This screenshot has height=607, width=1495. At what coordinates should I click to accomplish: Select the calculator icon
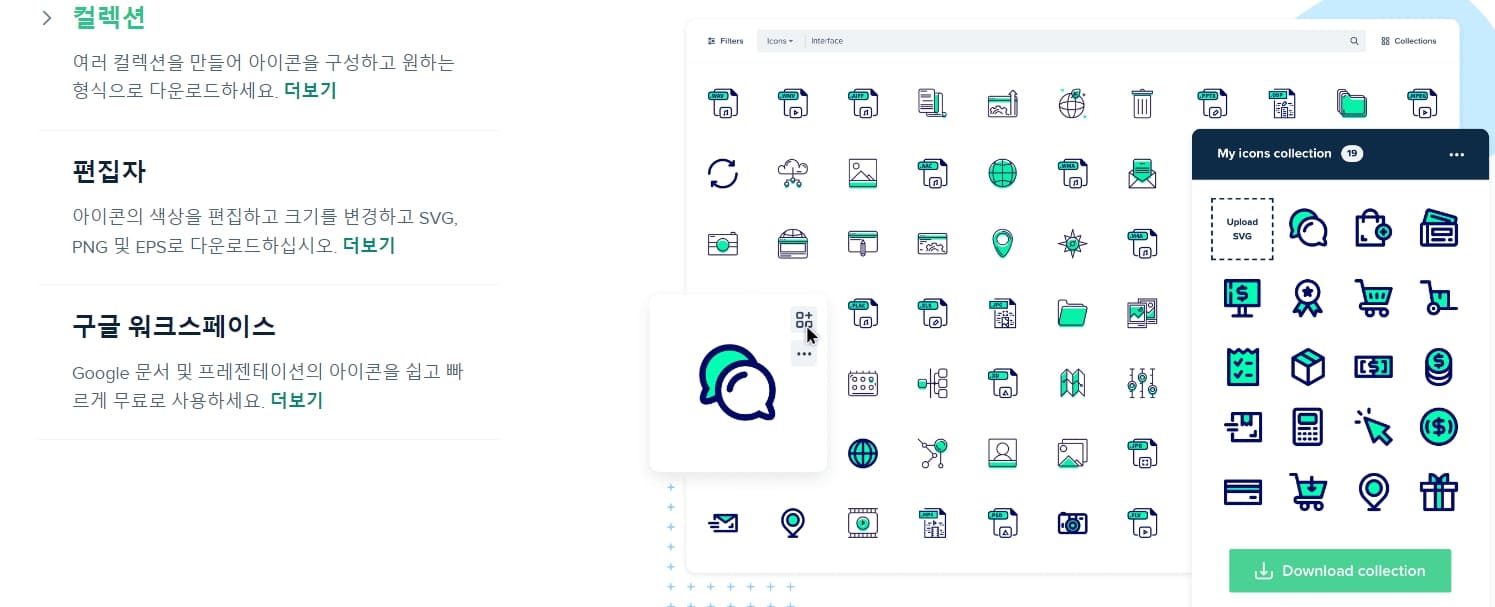point(1308,428)
